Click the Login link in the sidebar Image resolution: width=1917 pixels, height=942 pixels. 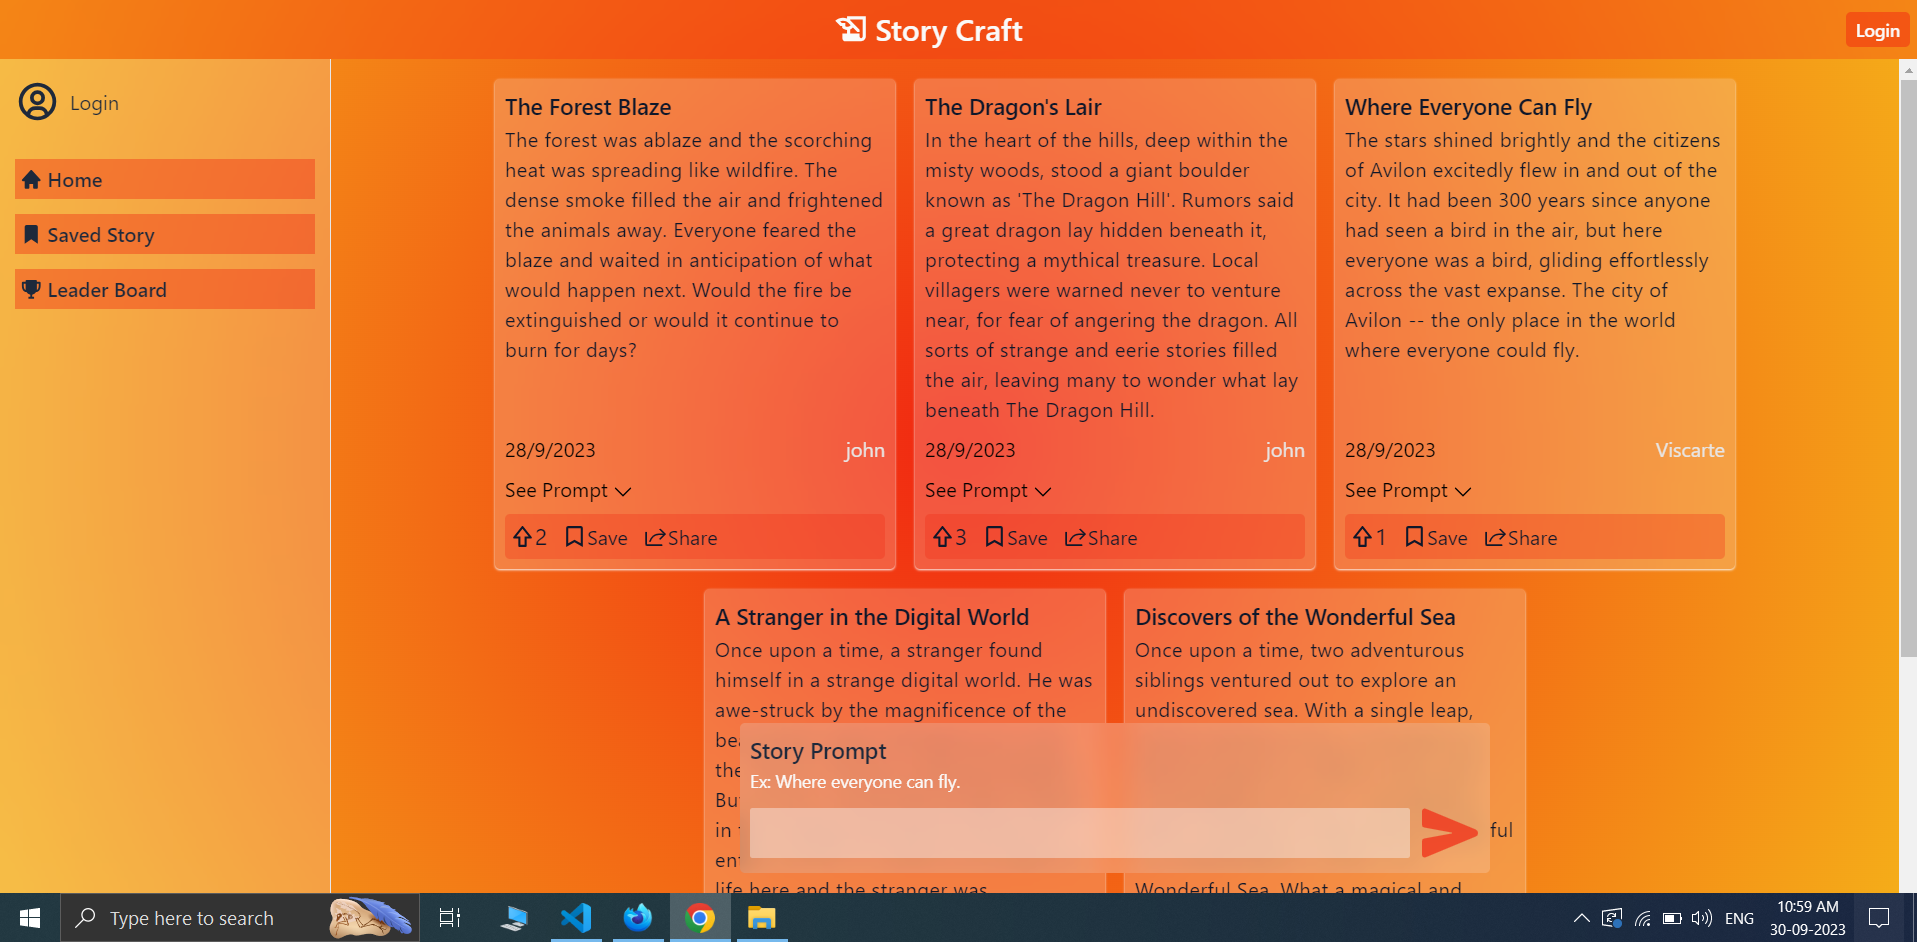click(94, 102)
